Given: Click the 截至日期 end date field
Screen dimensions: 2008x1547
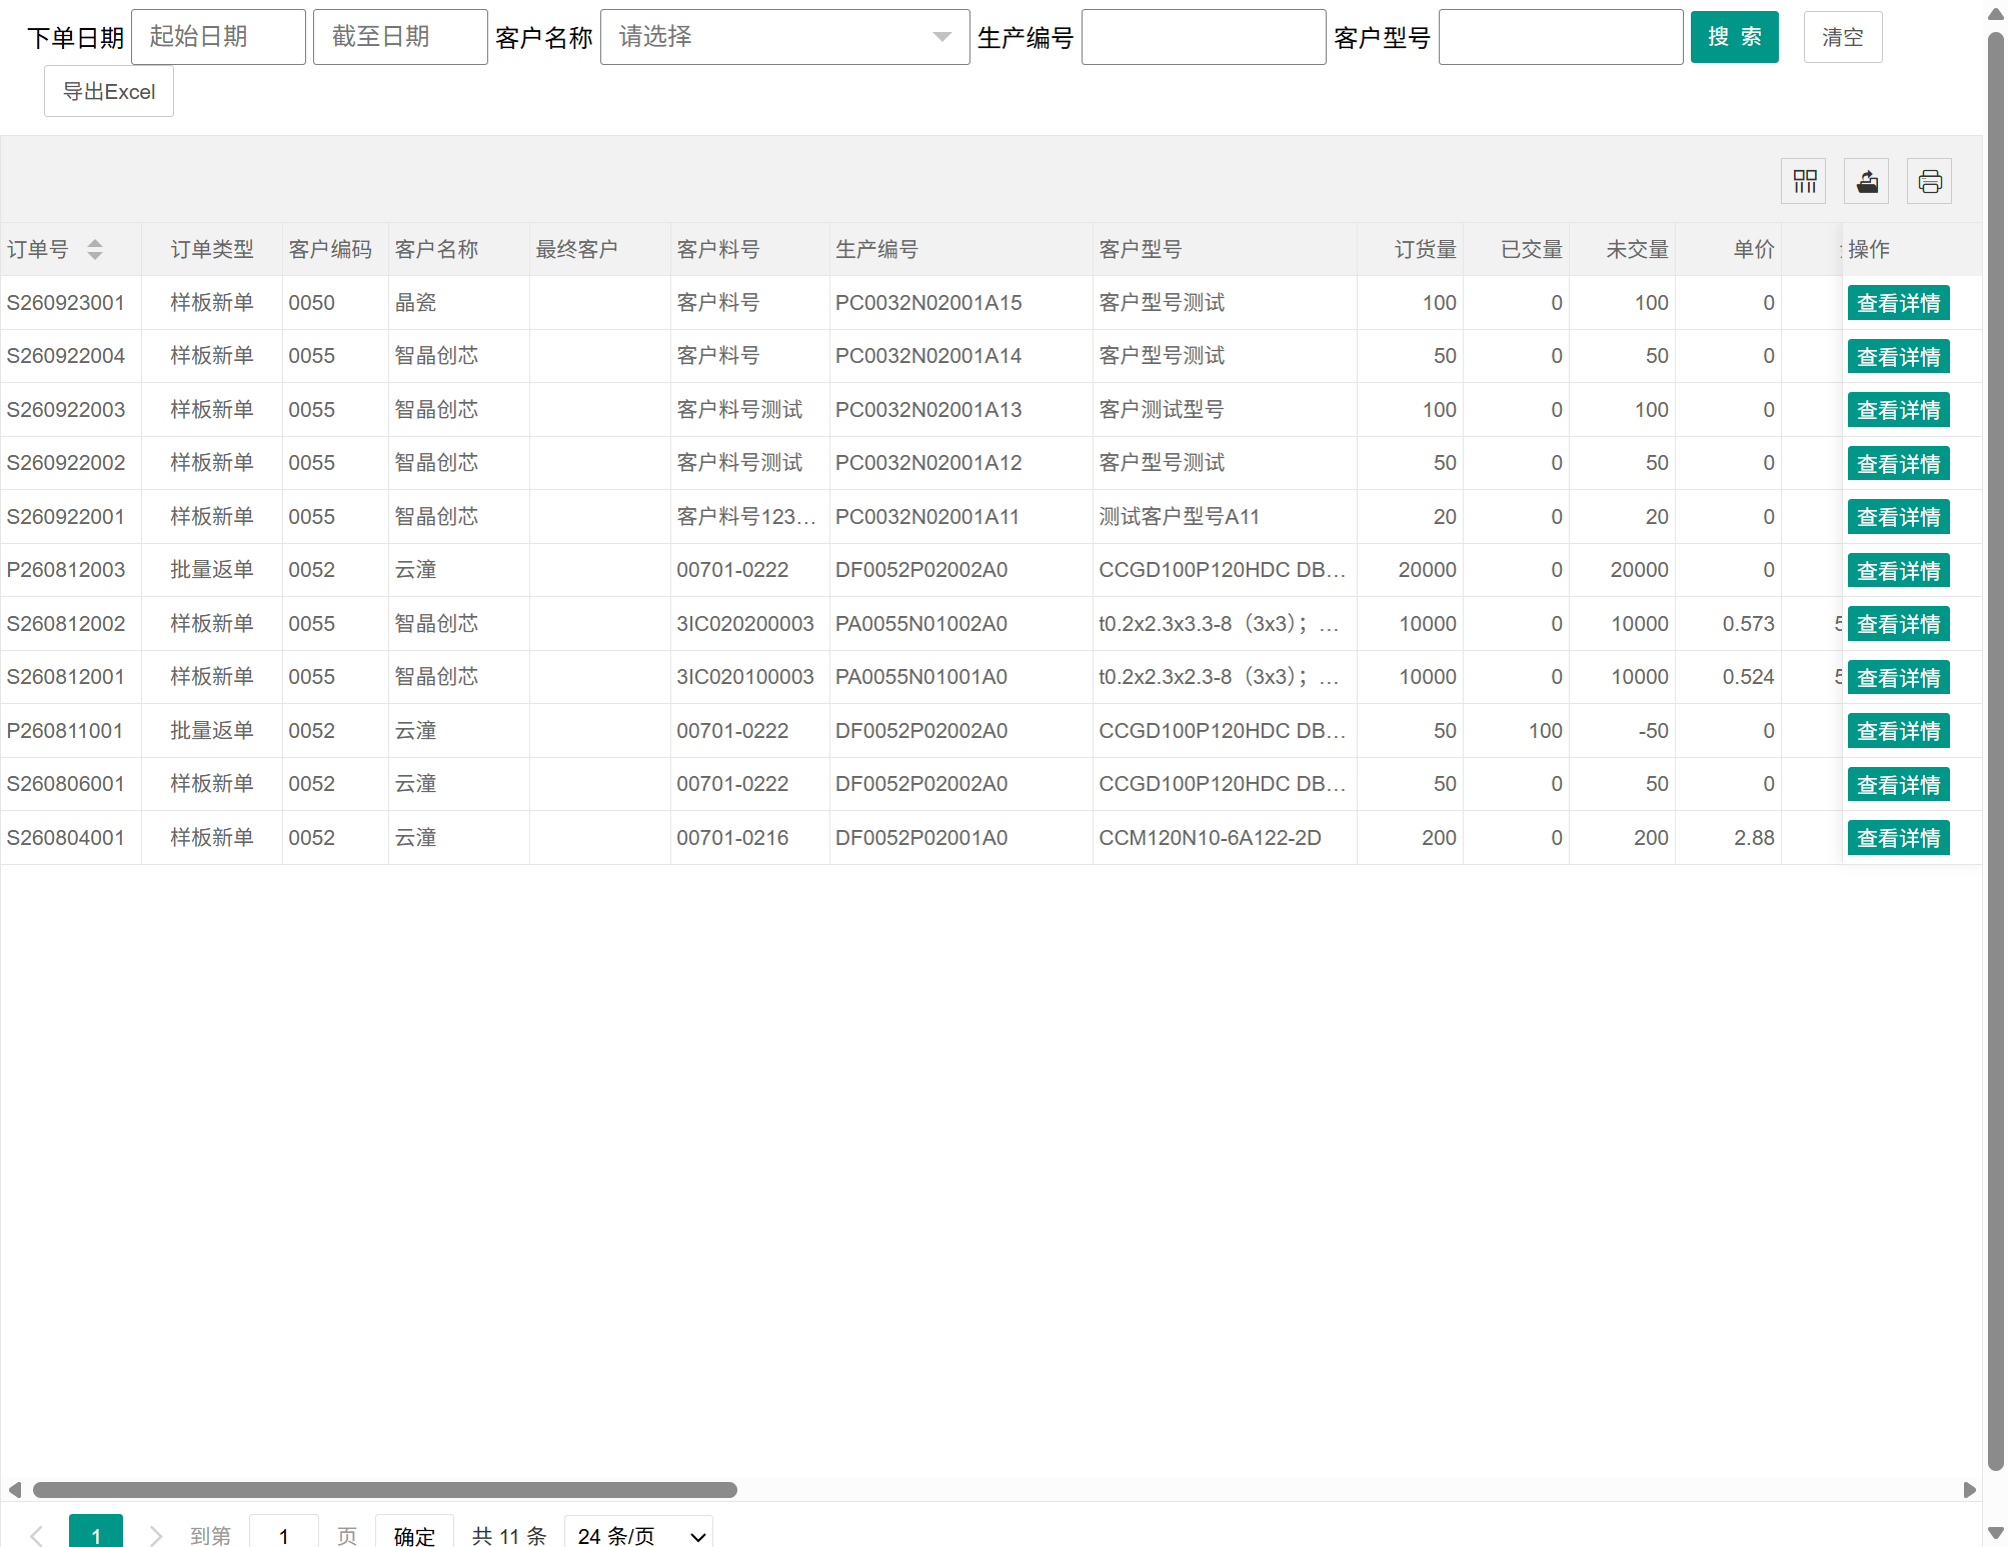Looking at the screenshot, I should point(400,37).
